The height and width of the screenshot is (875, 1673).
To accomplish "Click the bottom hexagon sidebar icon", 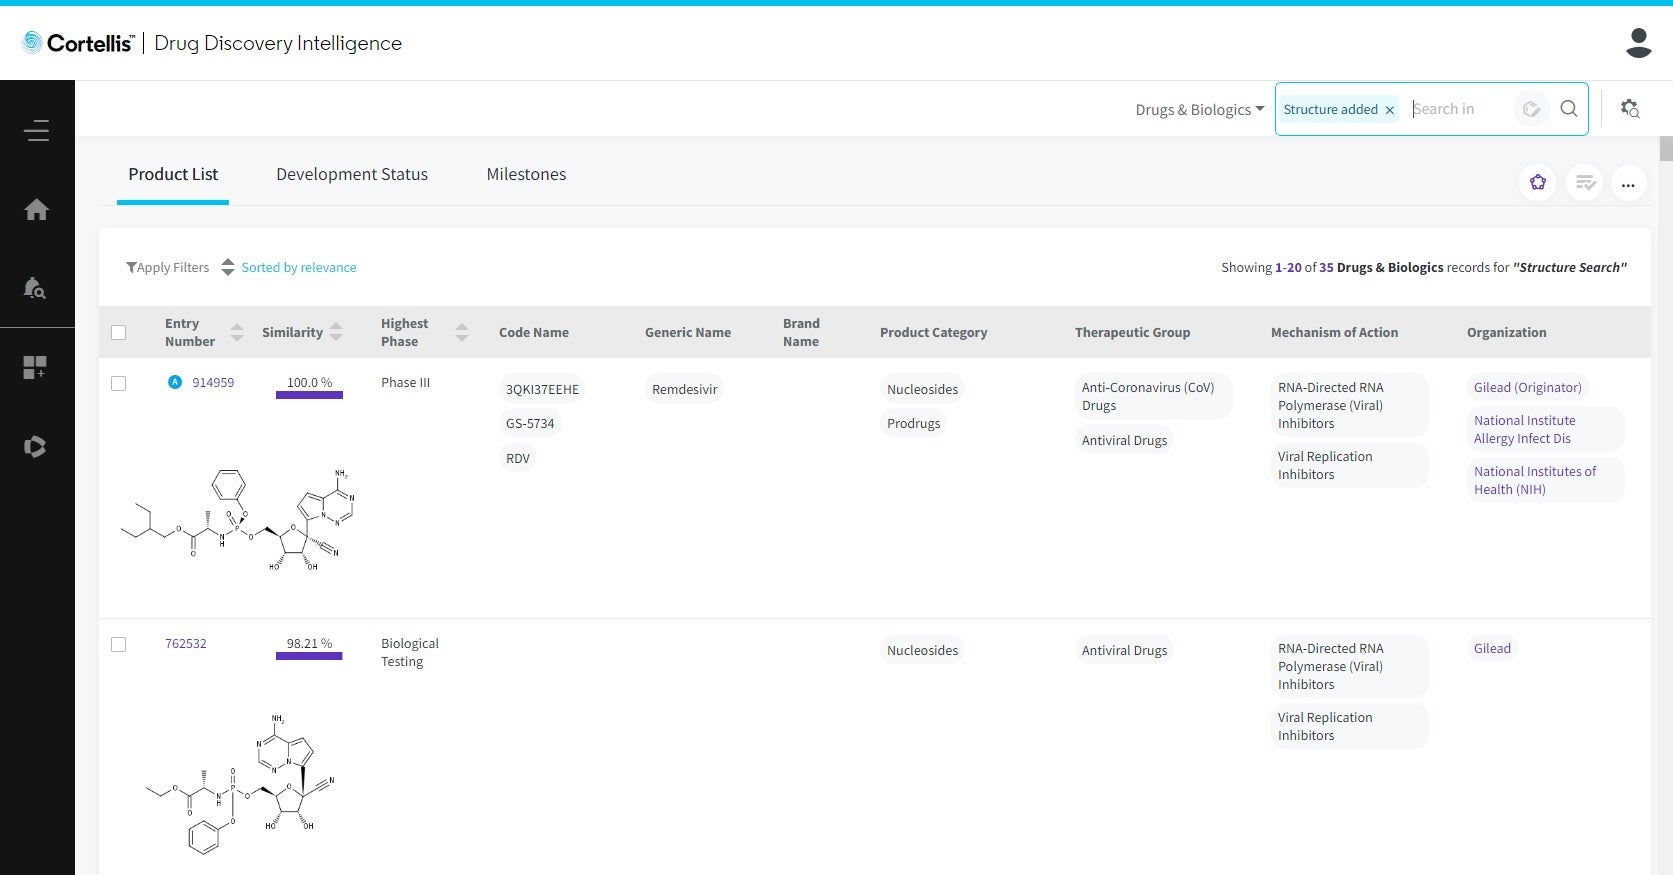I will coord(35,446).
